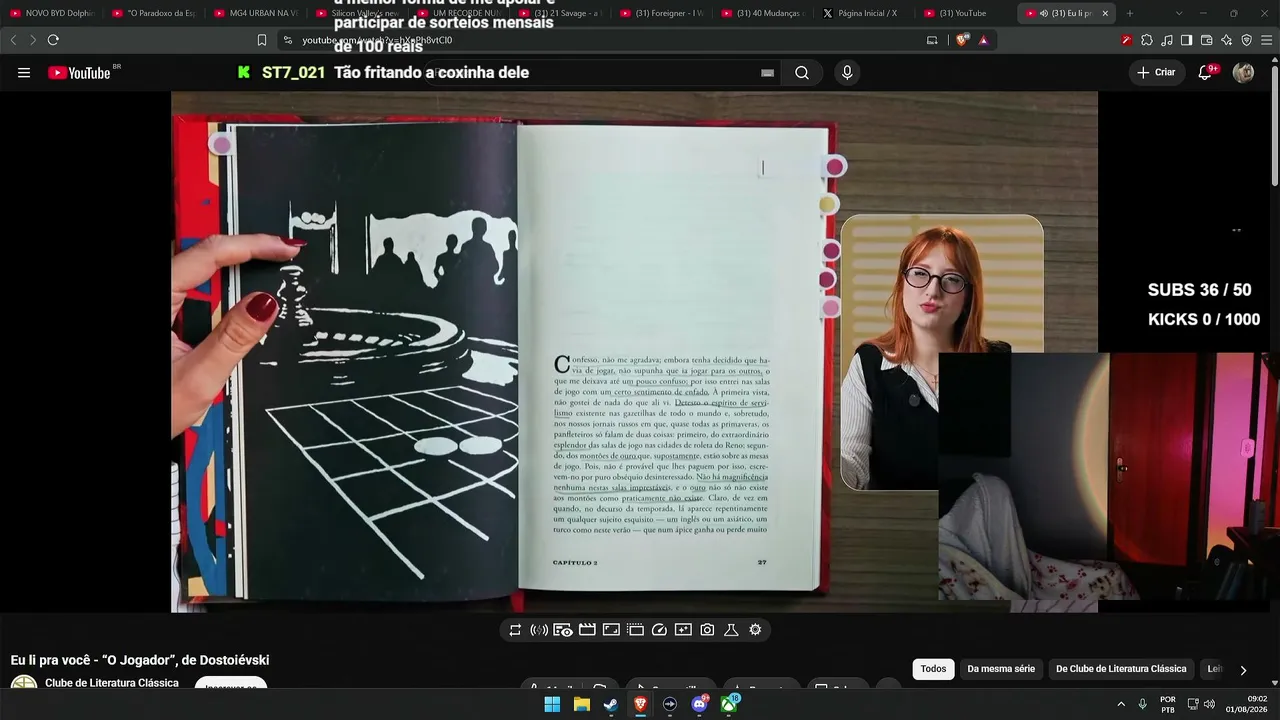Open the extensions puzzle icon
This screenshot has width=1280, height=720.
tap(1147, 40)
